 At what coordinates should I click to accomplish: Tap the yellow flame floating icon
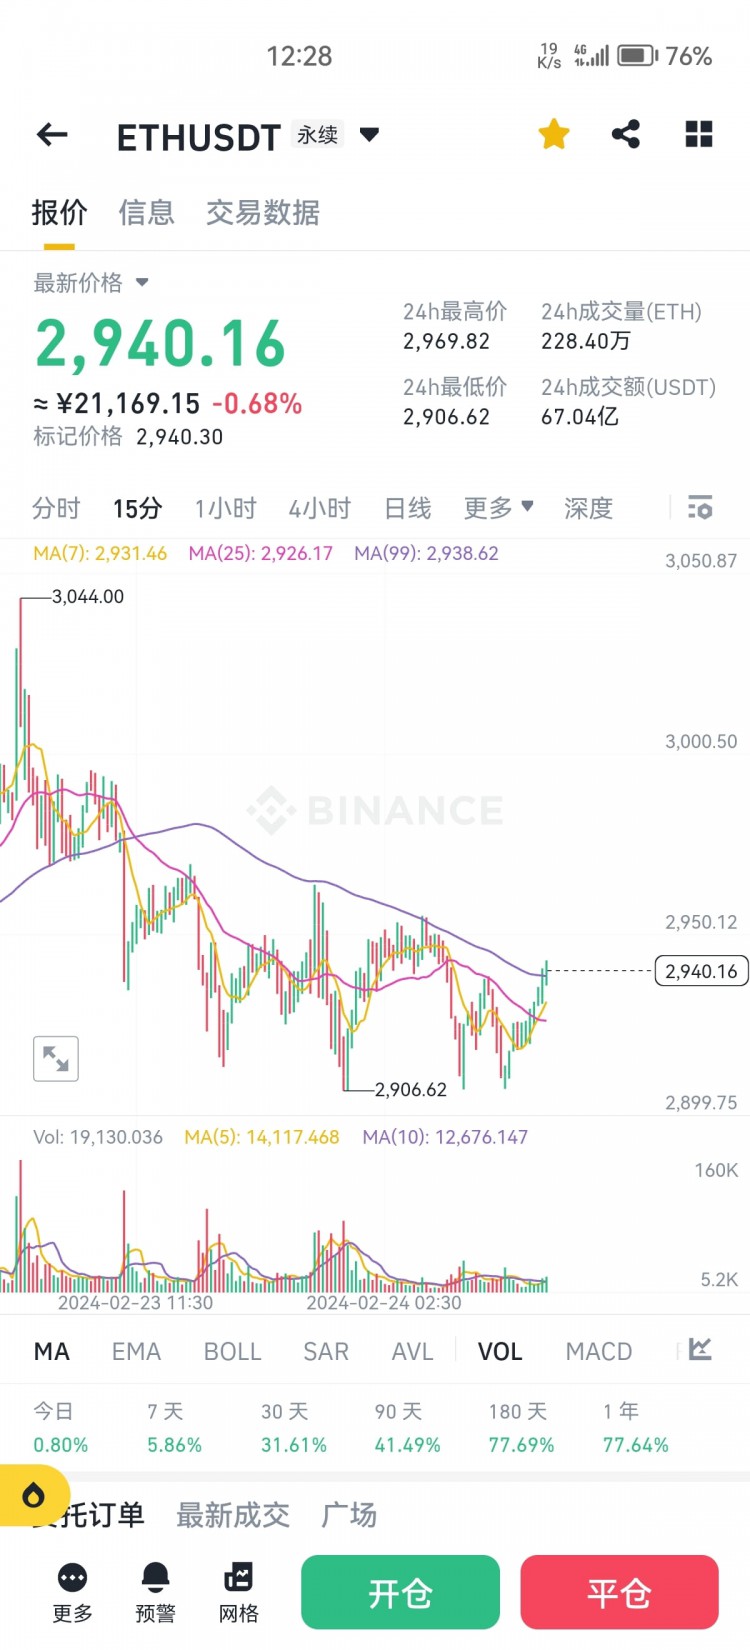point(34,1496)
